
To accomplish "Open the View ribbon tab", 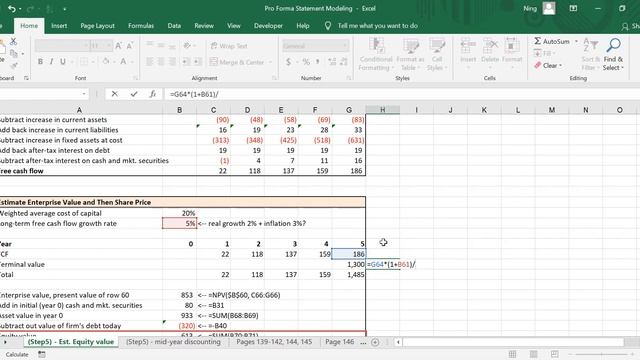I will pyautogui.click(x=234, y=26).
